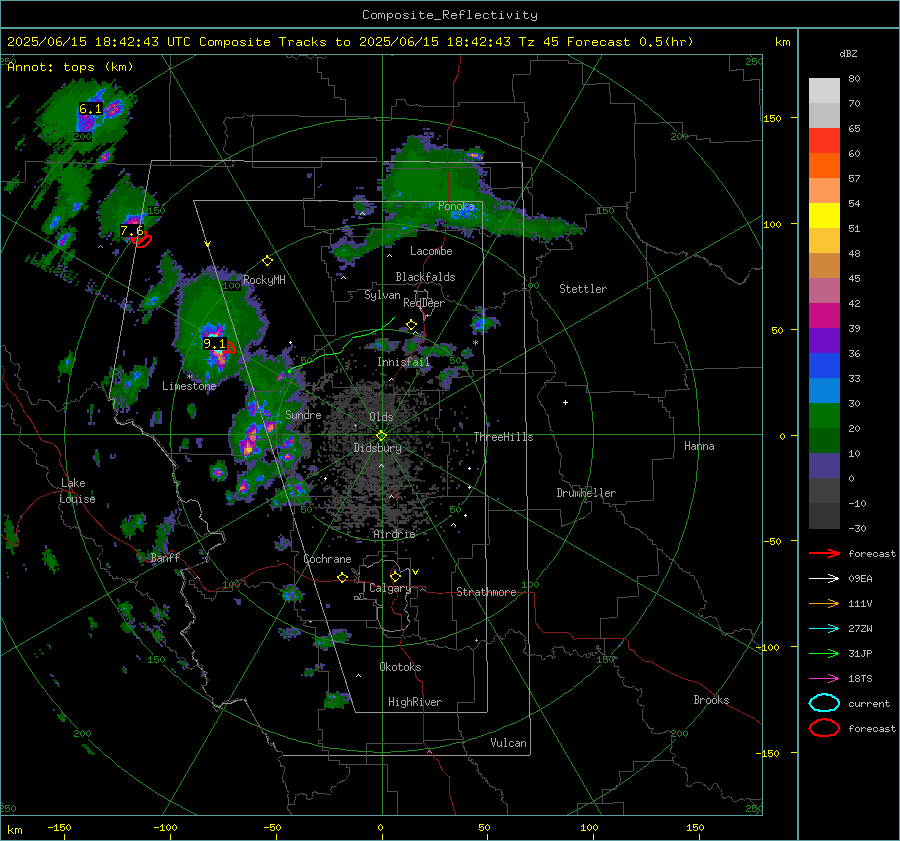Click the HighRiver town label
This screenshot has width=900, height=841.
(x=415, y=702)
